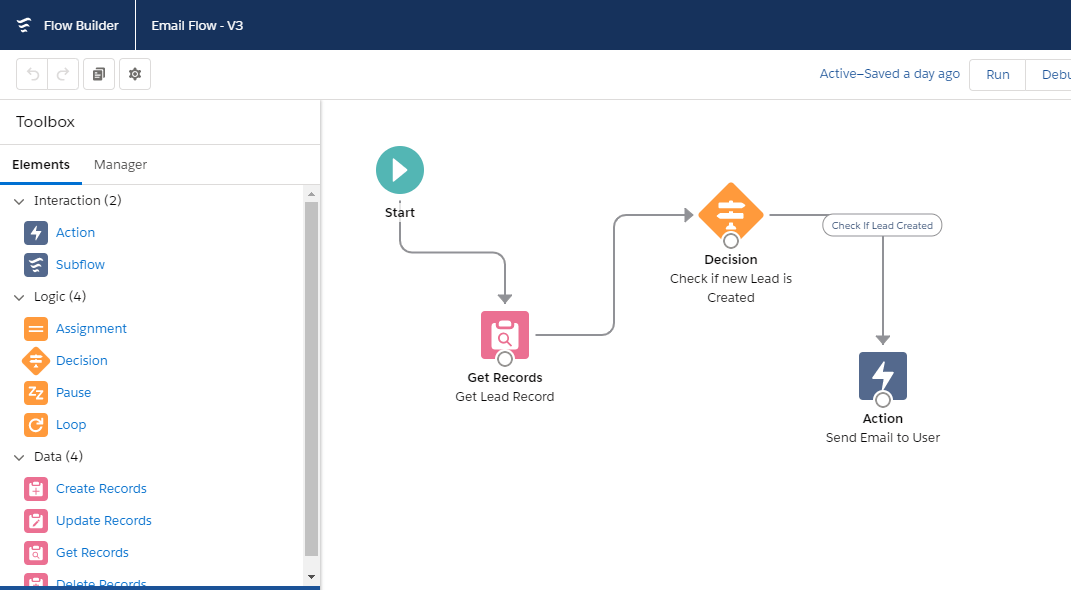
Task: Collapse the Logic section
Action: (18, 296)
